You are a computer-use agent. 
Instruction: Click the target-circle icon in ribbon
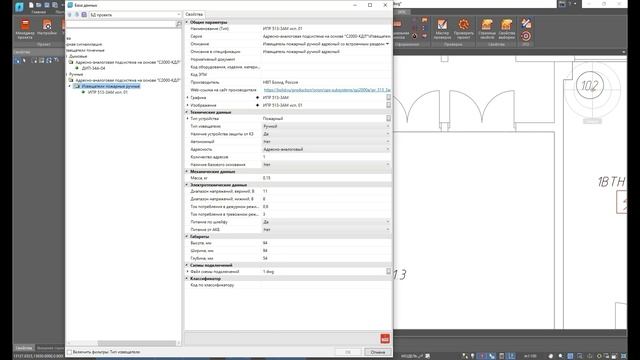[526, 36]
